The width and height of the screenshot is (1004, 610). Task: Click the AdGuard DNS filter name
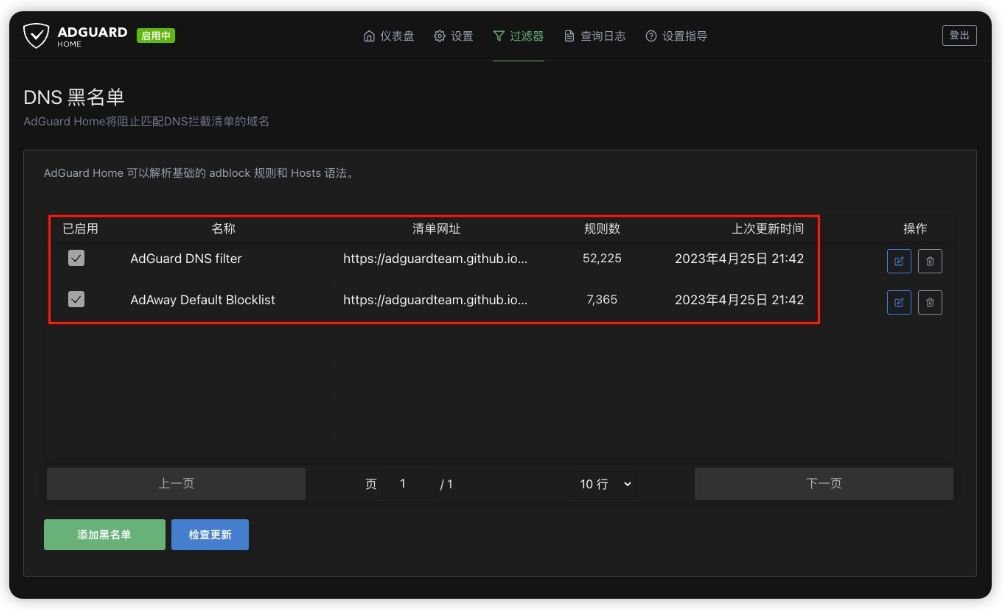coord(186,259)
